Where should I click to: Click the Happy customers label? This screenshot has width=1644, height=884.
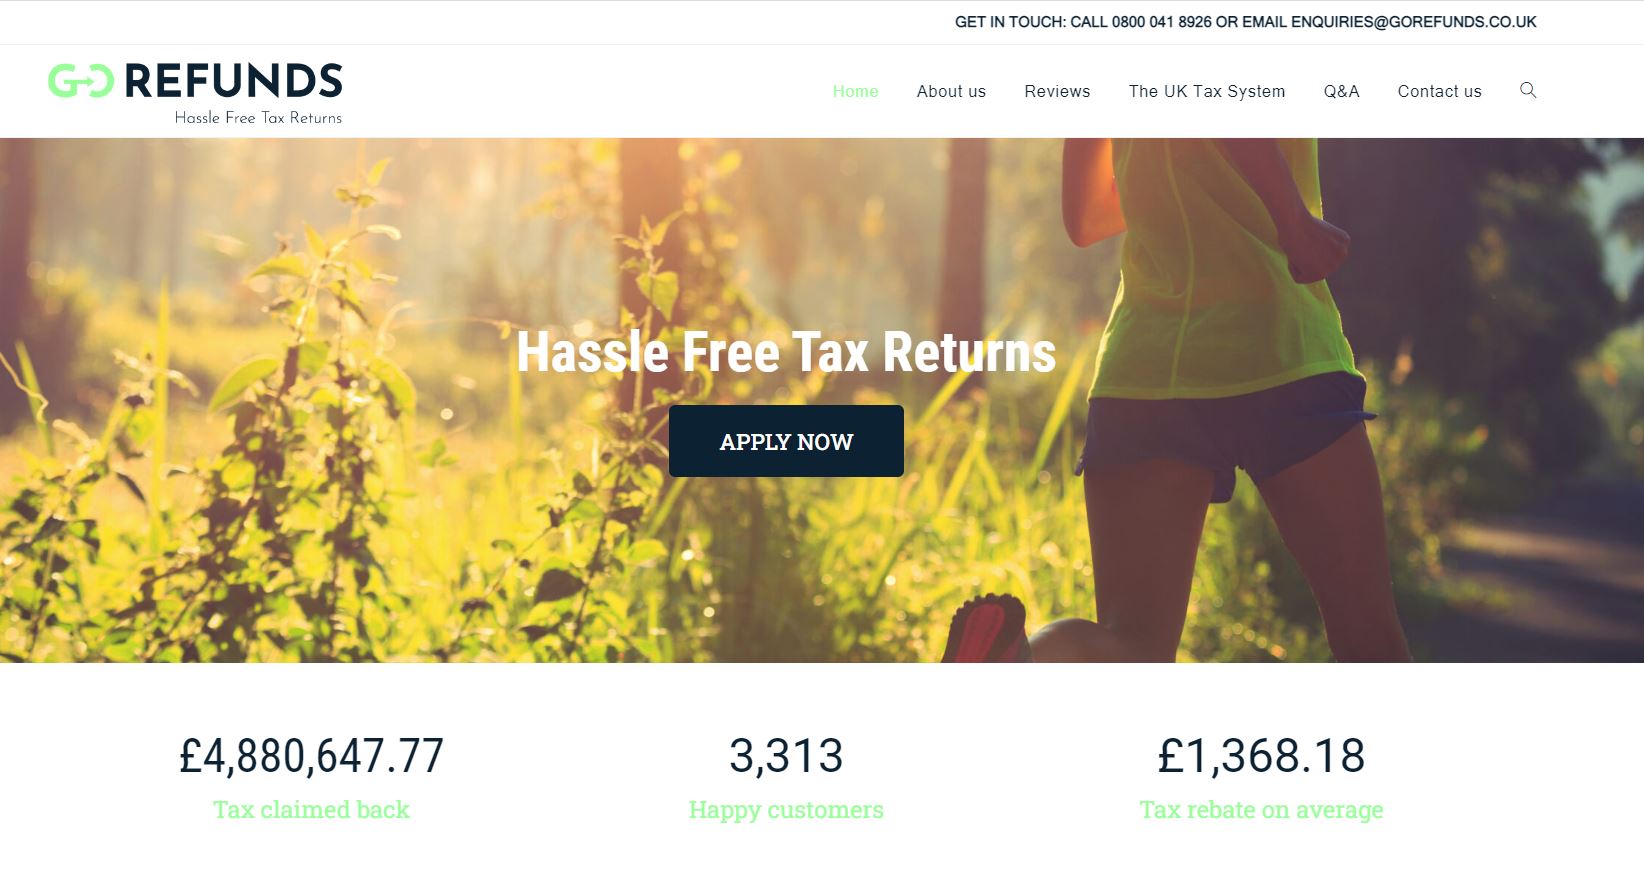point(786,810)
